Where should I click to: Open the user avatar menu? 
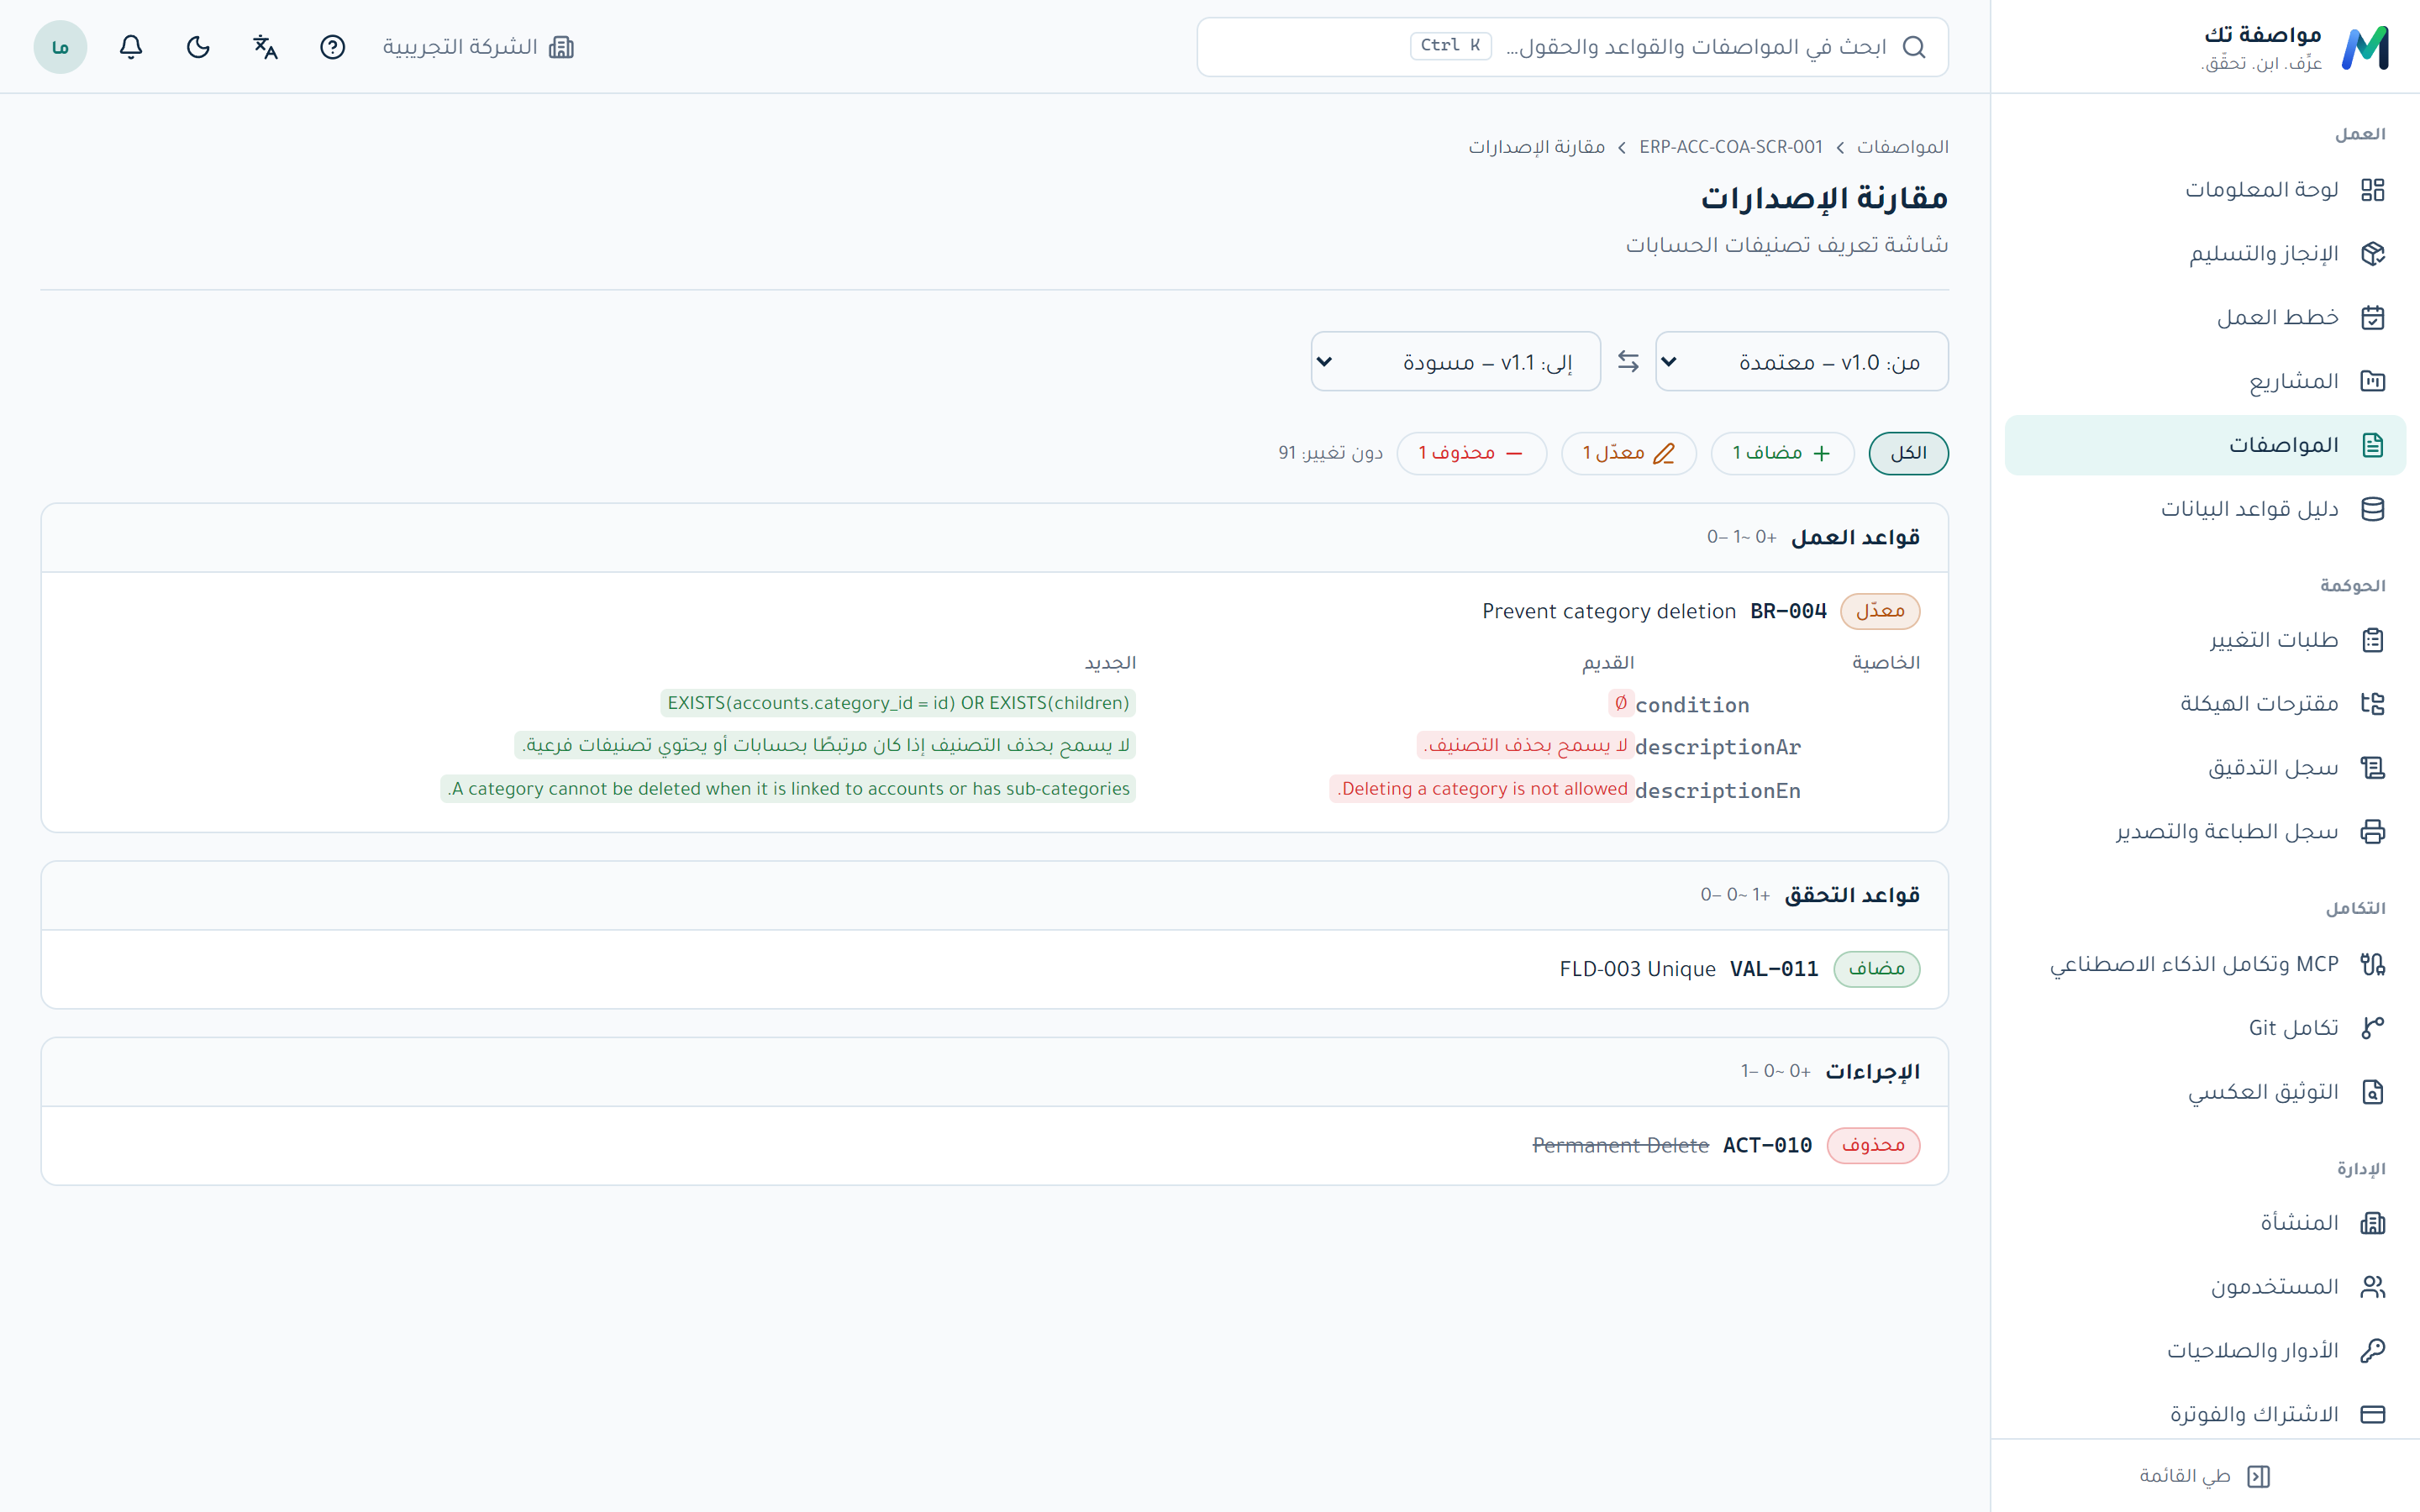pyautogui.click(x=60, y=47)
